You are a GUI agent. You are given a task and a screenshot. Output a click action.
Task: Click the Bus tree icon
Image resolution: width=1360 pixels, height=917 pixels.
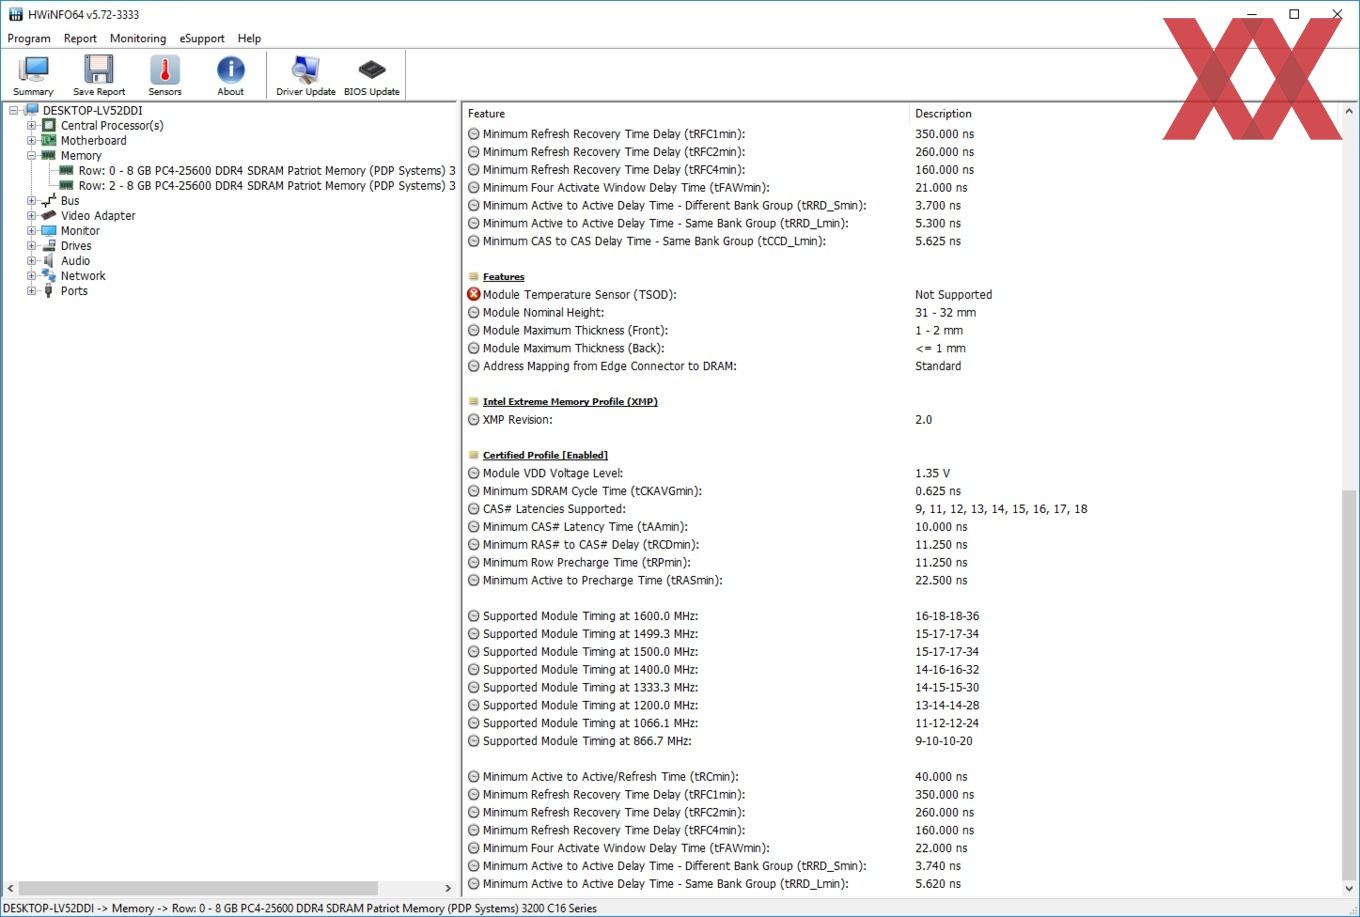pyautogui.click(x=49, y=200)
